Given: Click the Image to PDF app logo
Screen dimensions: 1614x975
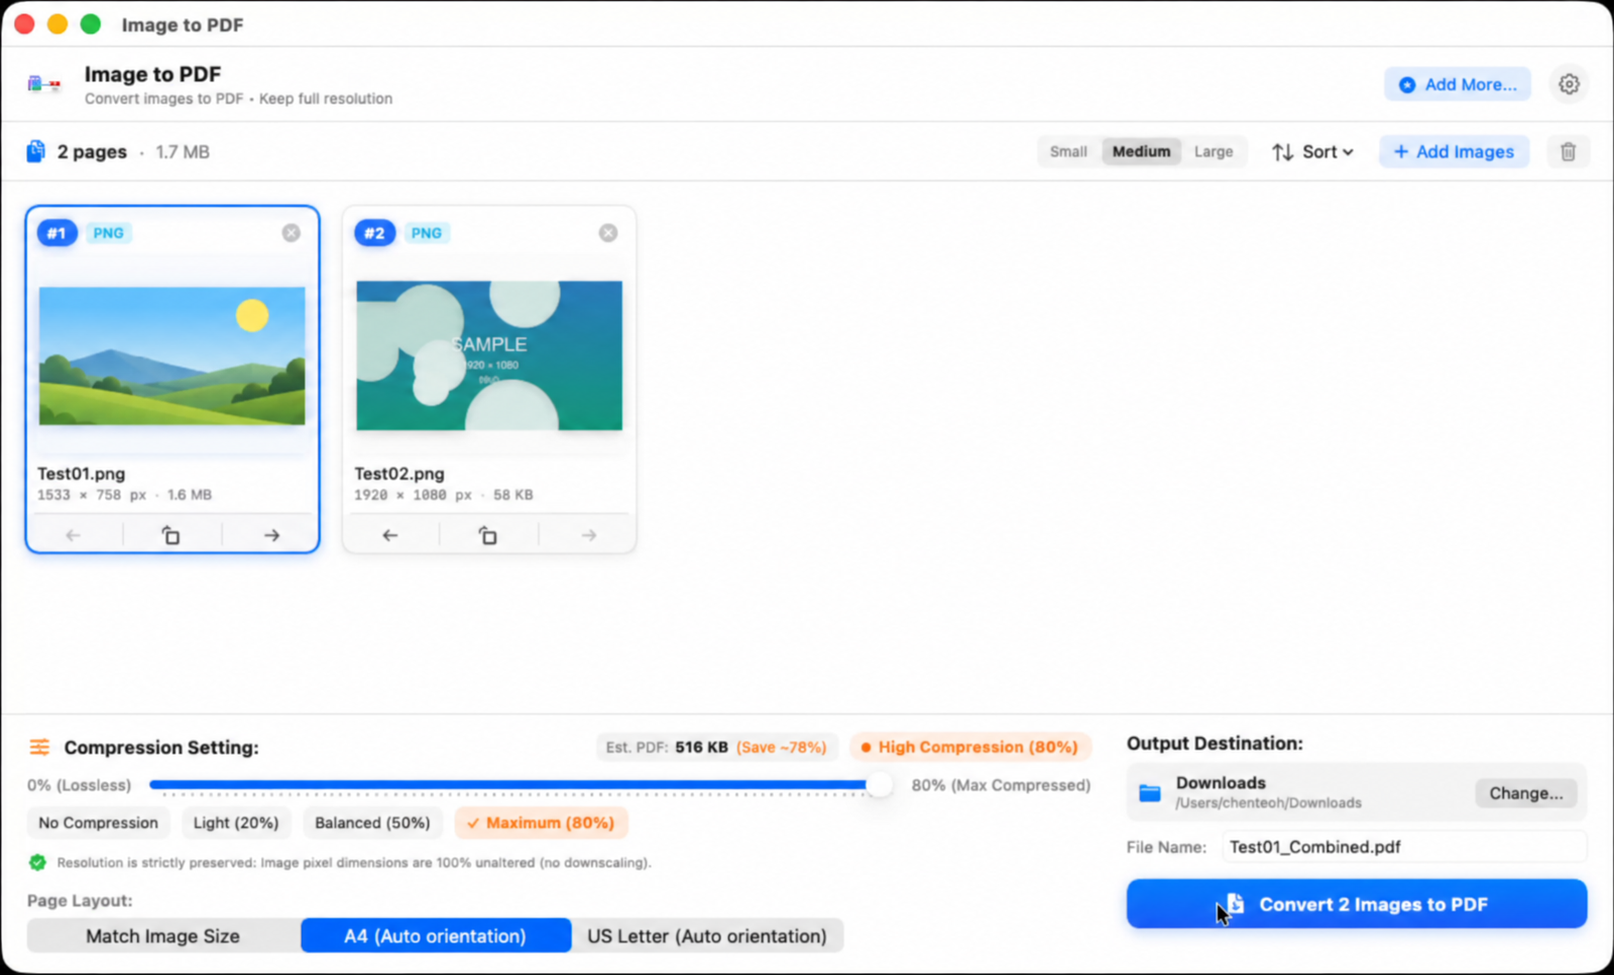Looking at the screenshot, I should tap(44, 84).
